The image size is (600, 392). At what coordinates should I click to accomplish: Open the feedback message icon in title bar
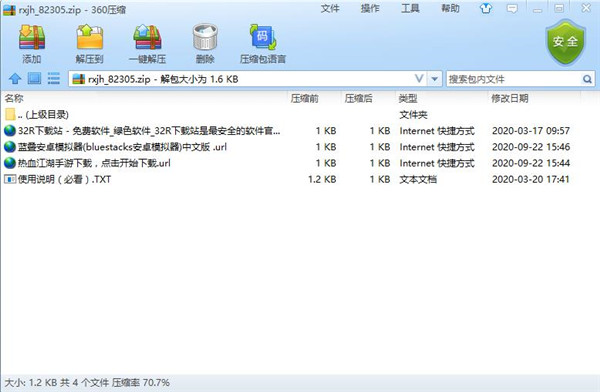[512, 8]
